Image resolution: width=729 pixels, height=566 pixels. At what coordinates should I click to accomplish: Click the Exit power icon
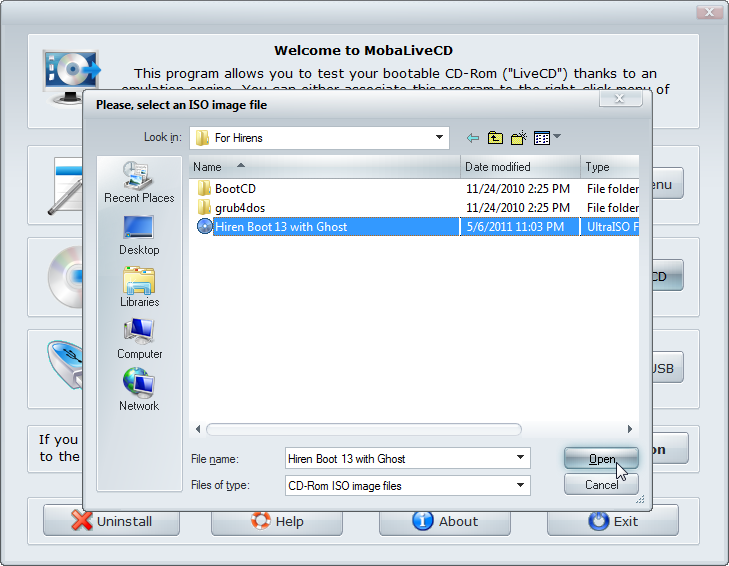coord(598,521)
